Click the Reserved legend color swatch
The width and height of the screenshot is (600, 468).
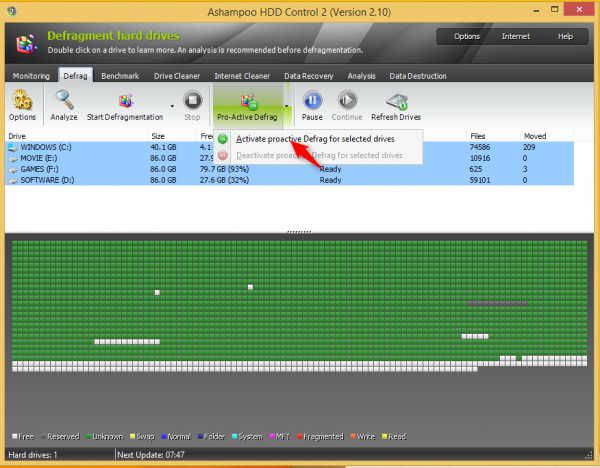pos(43,437)
